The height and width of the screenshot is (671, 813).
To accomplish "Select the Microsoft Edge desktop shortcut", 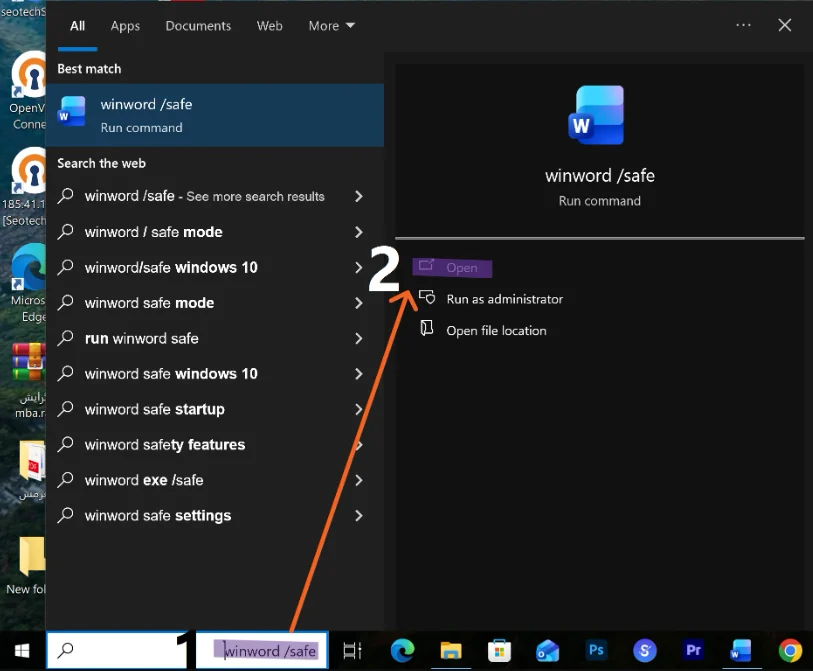I will 29,283.
